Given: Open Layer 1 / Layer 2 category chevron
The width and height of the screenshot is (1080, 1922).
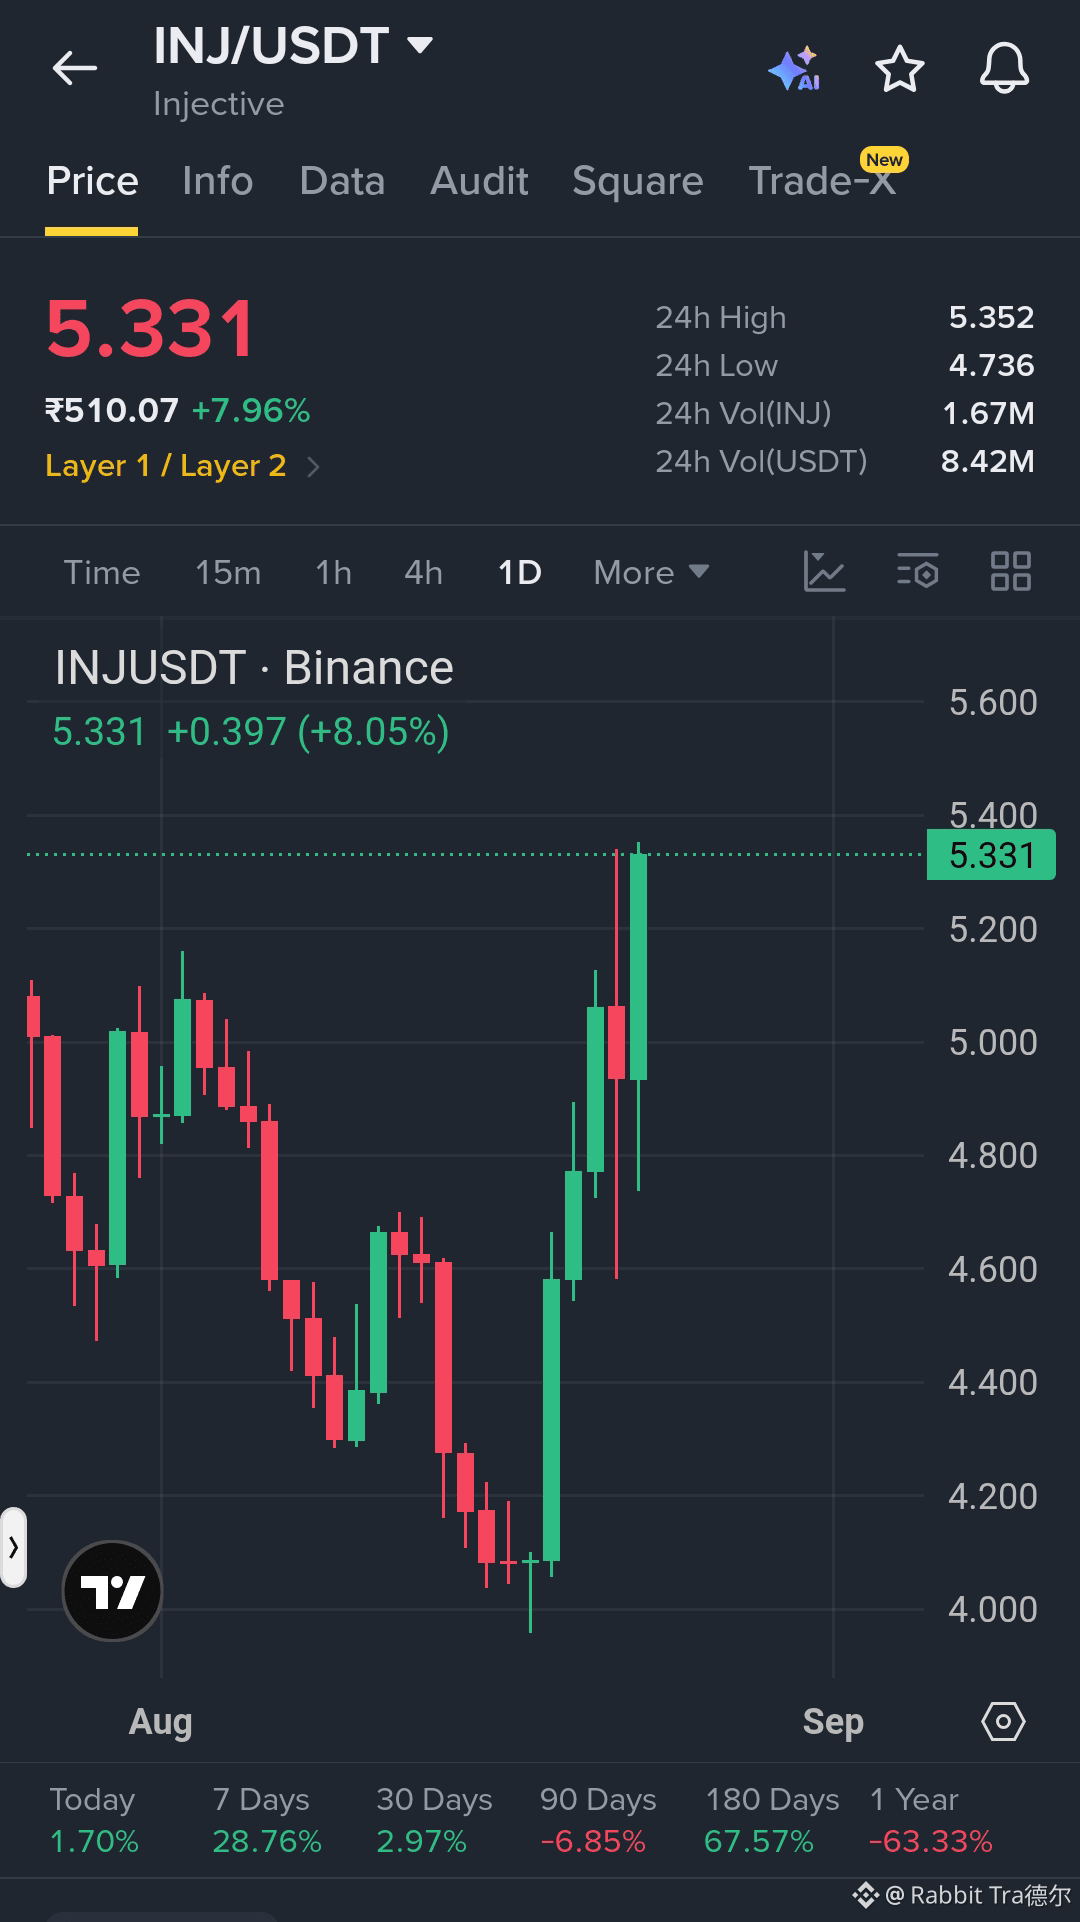Looking at the screenshot, I should tap(313, 467).
